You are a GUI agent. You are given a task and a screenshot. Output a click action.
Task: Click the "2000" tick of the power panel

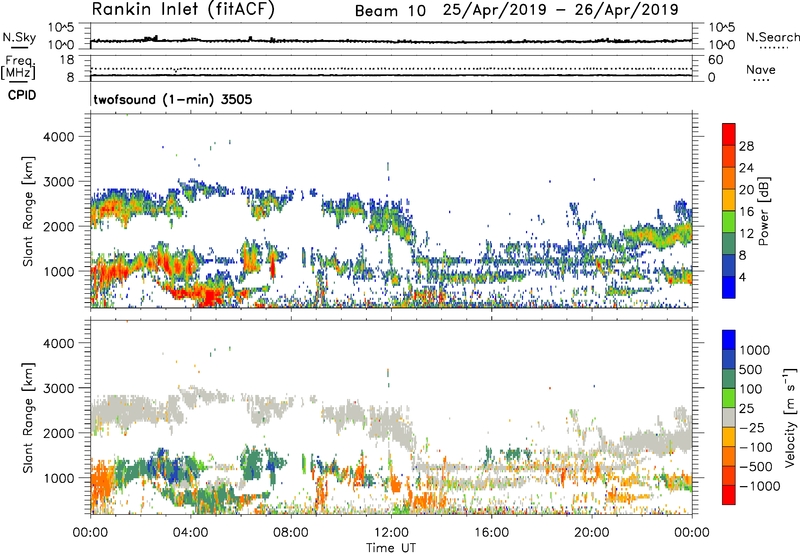pos(59,226)
